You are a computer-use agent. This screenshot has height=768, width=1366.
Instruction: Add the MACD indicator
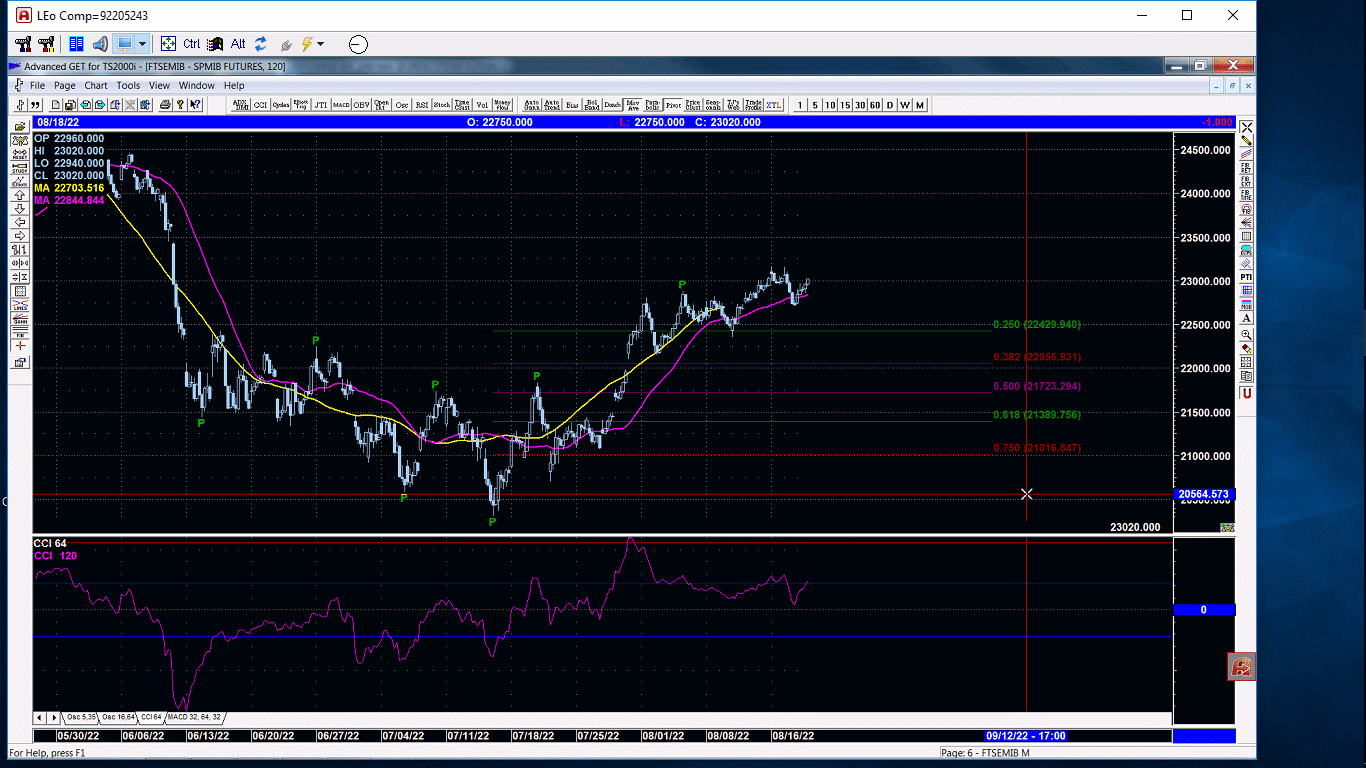coord(340,105)
